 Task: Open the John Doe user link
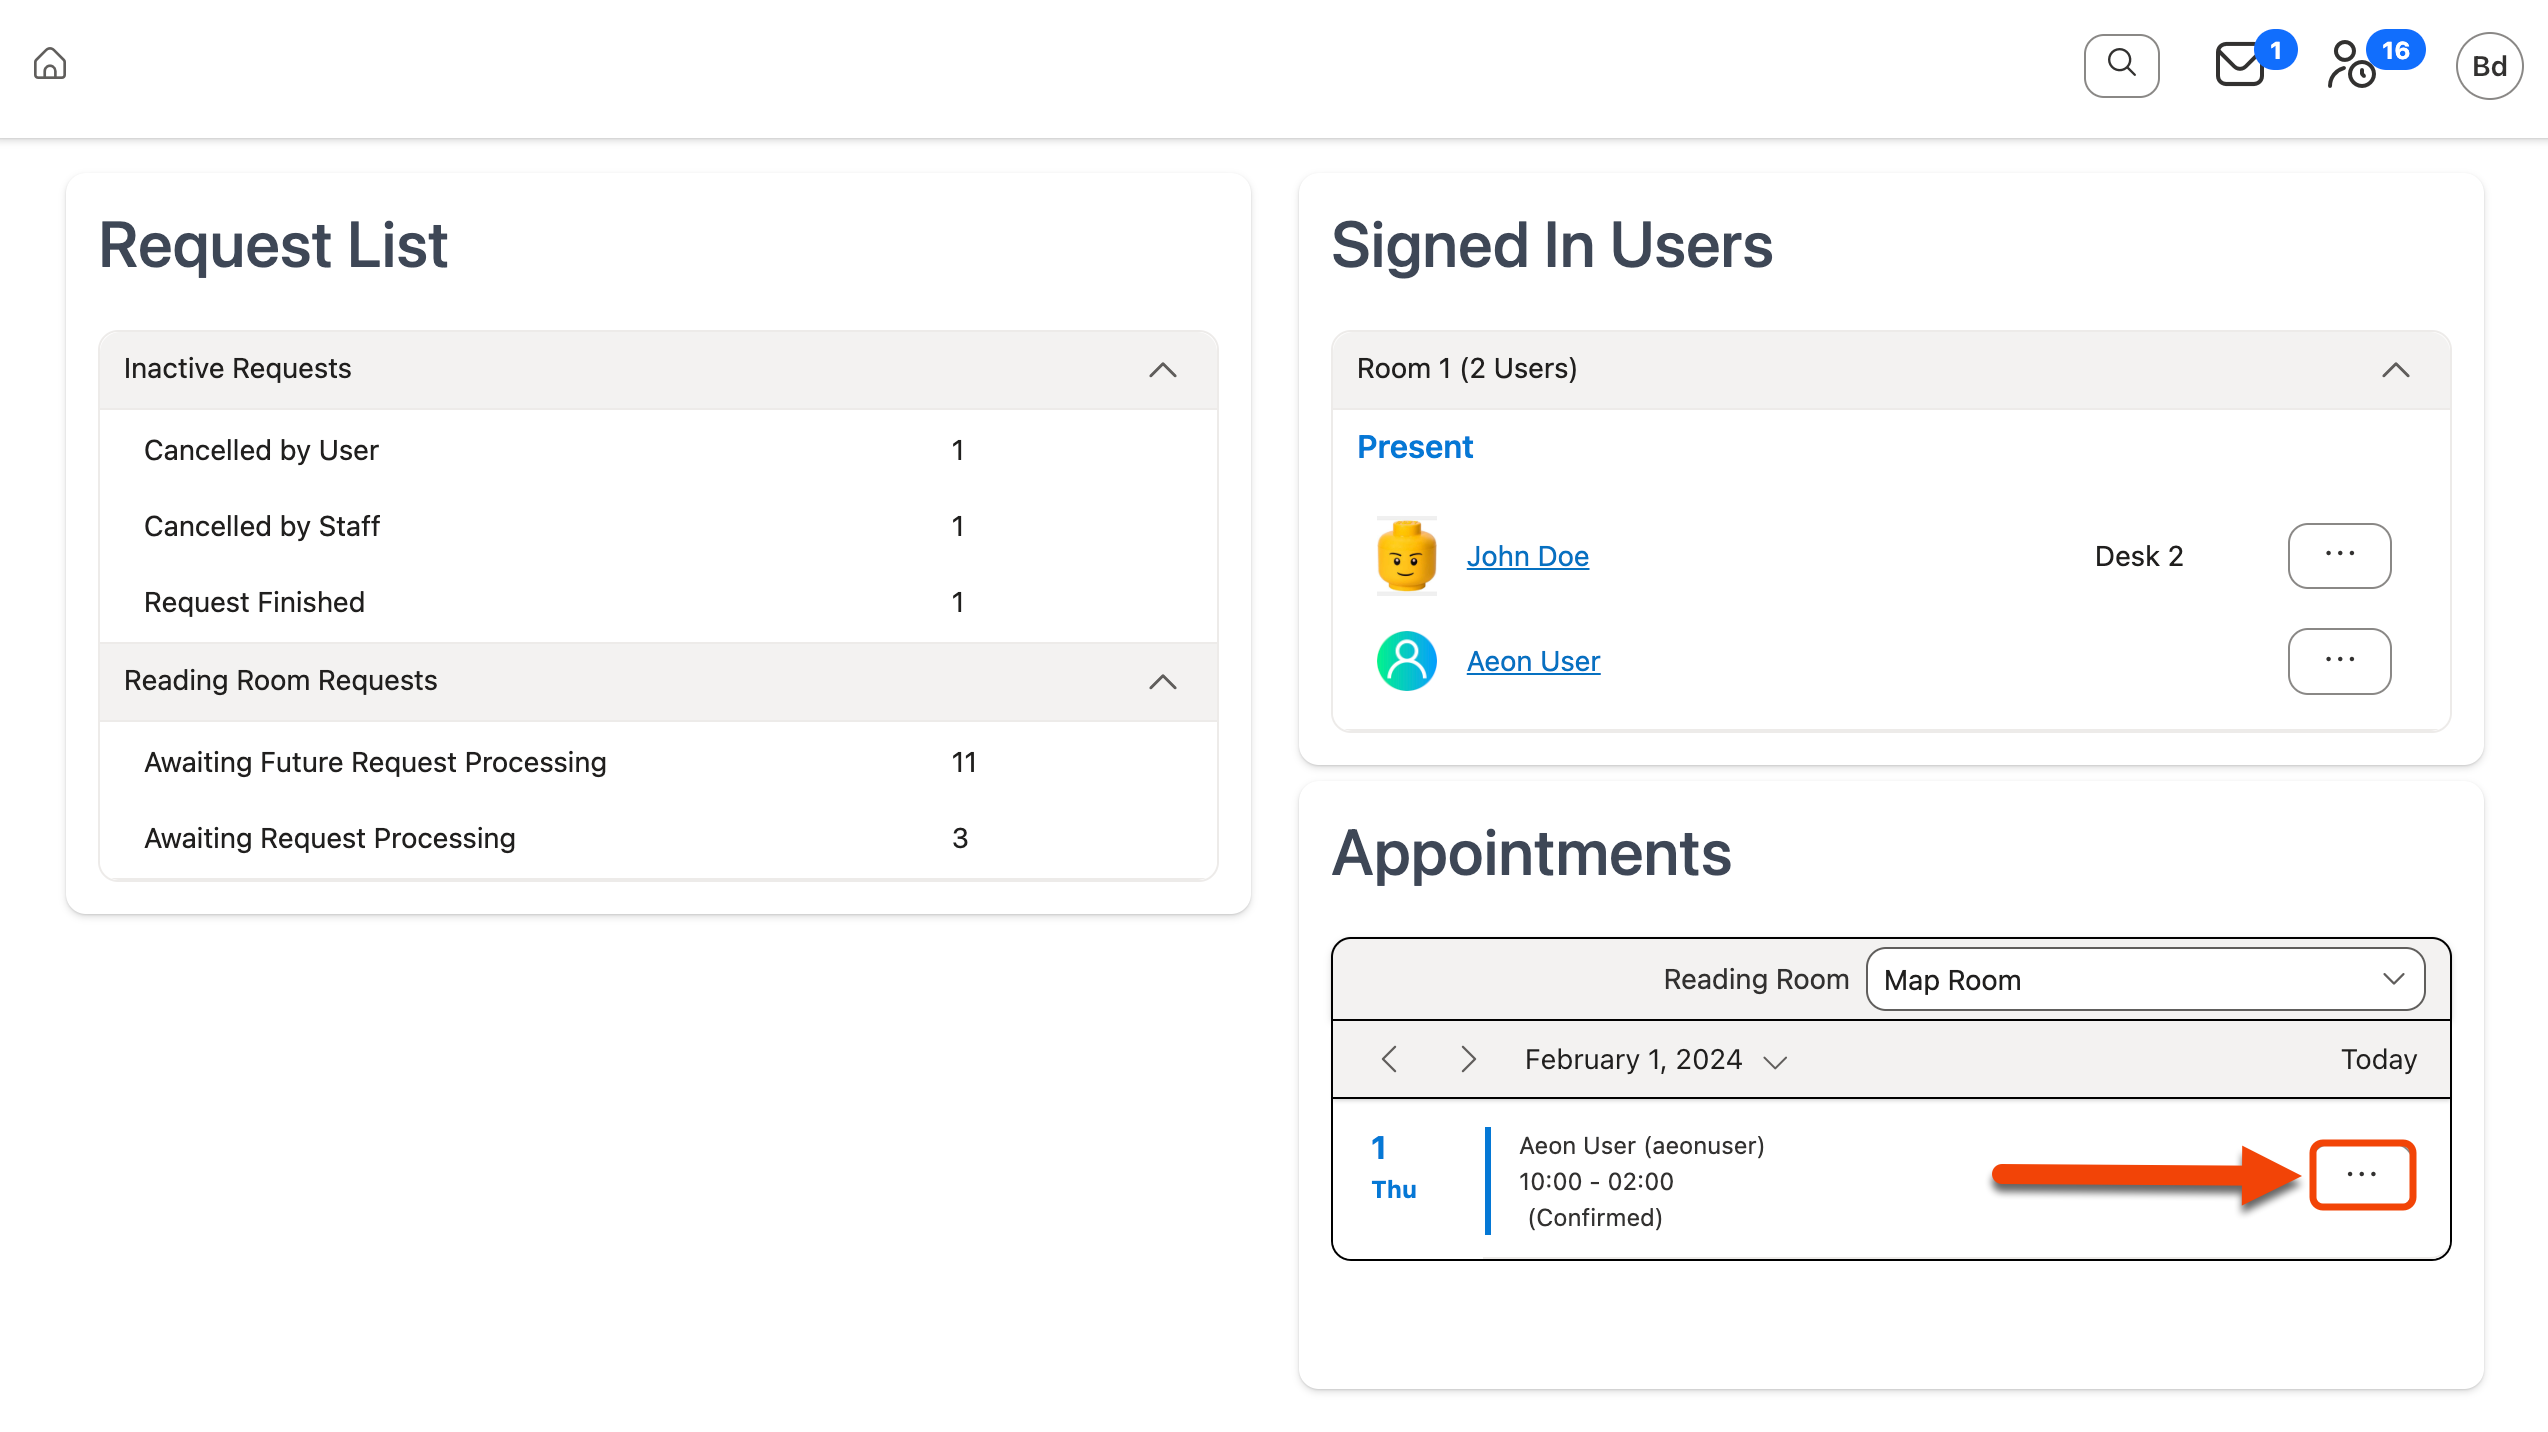tap(1527, 556)
